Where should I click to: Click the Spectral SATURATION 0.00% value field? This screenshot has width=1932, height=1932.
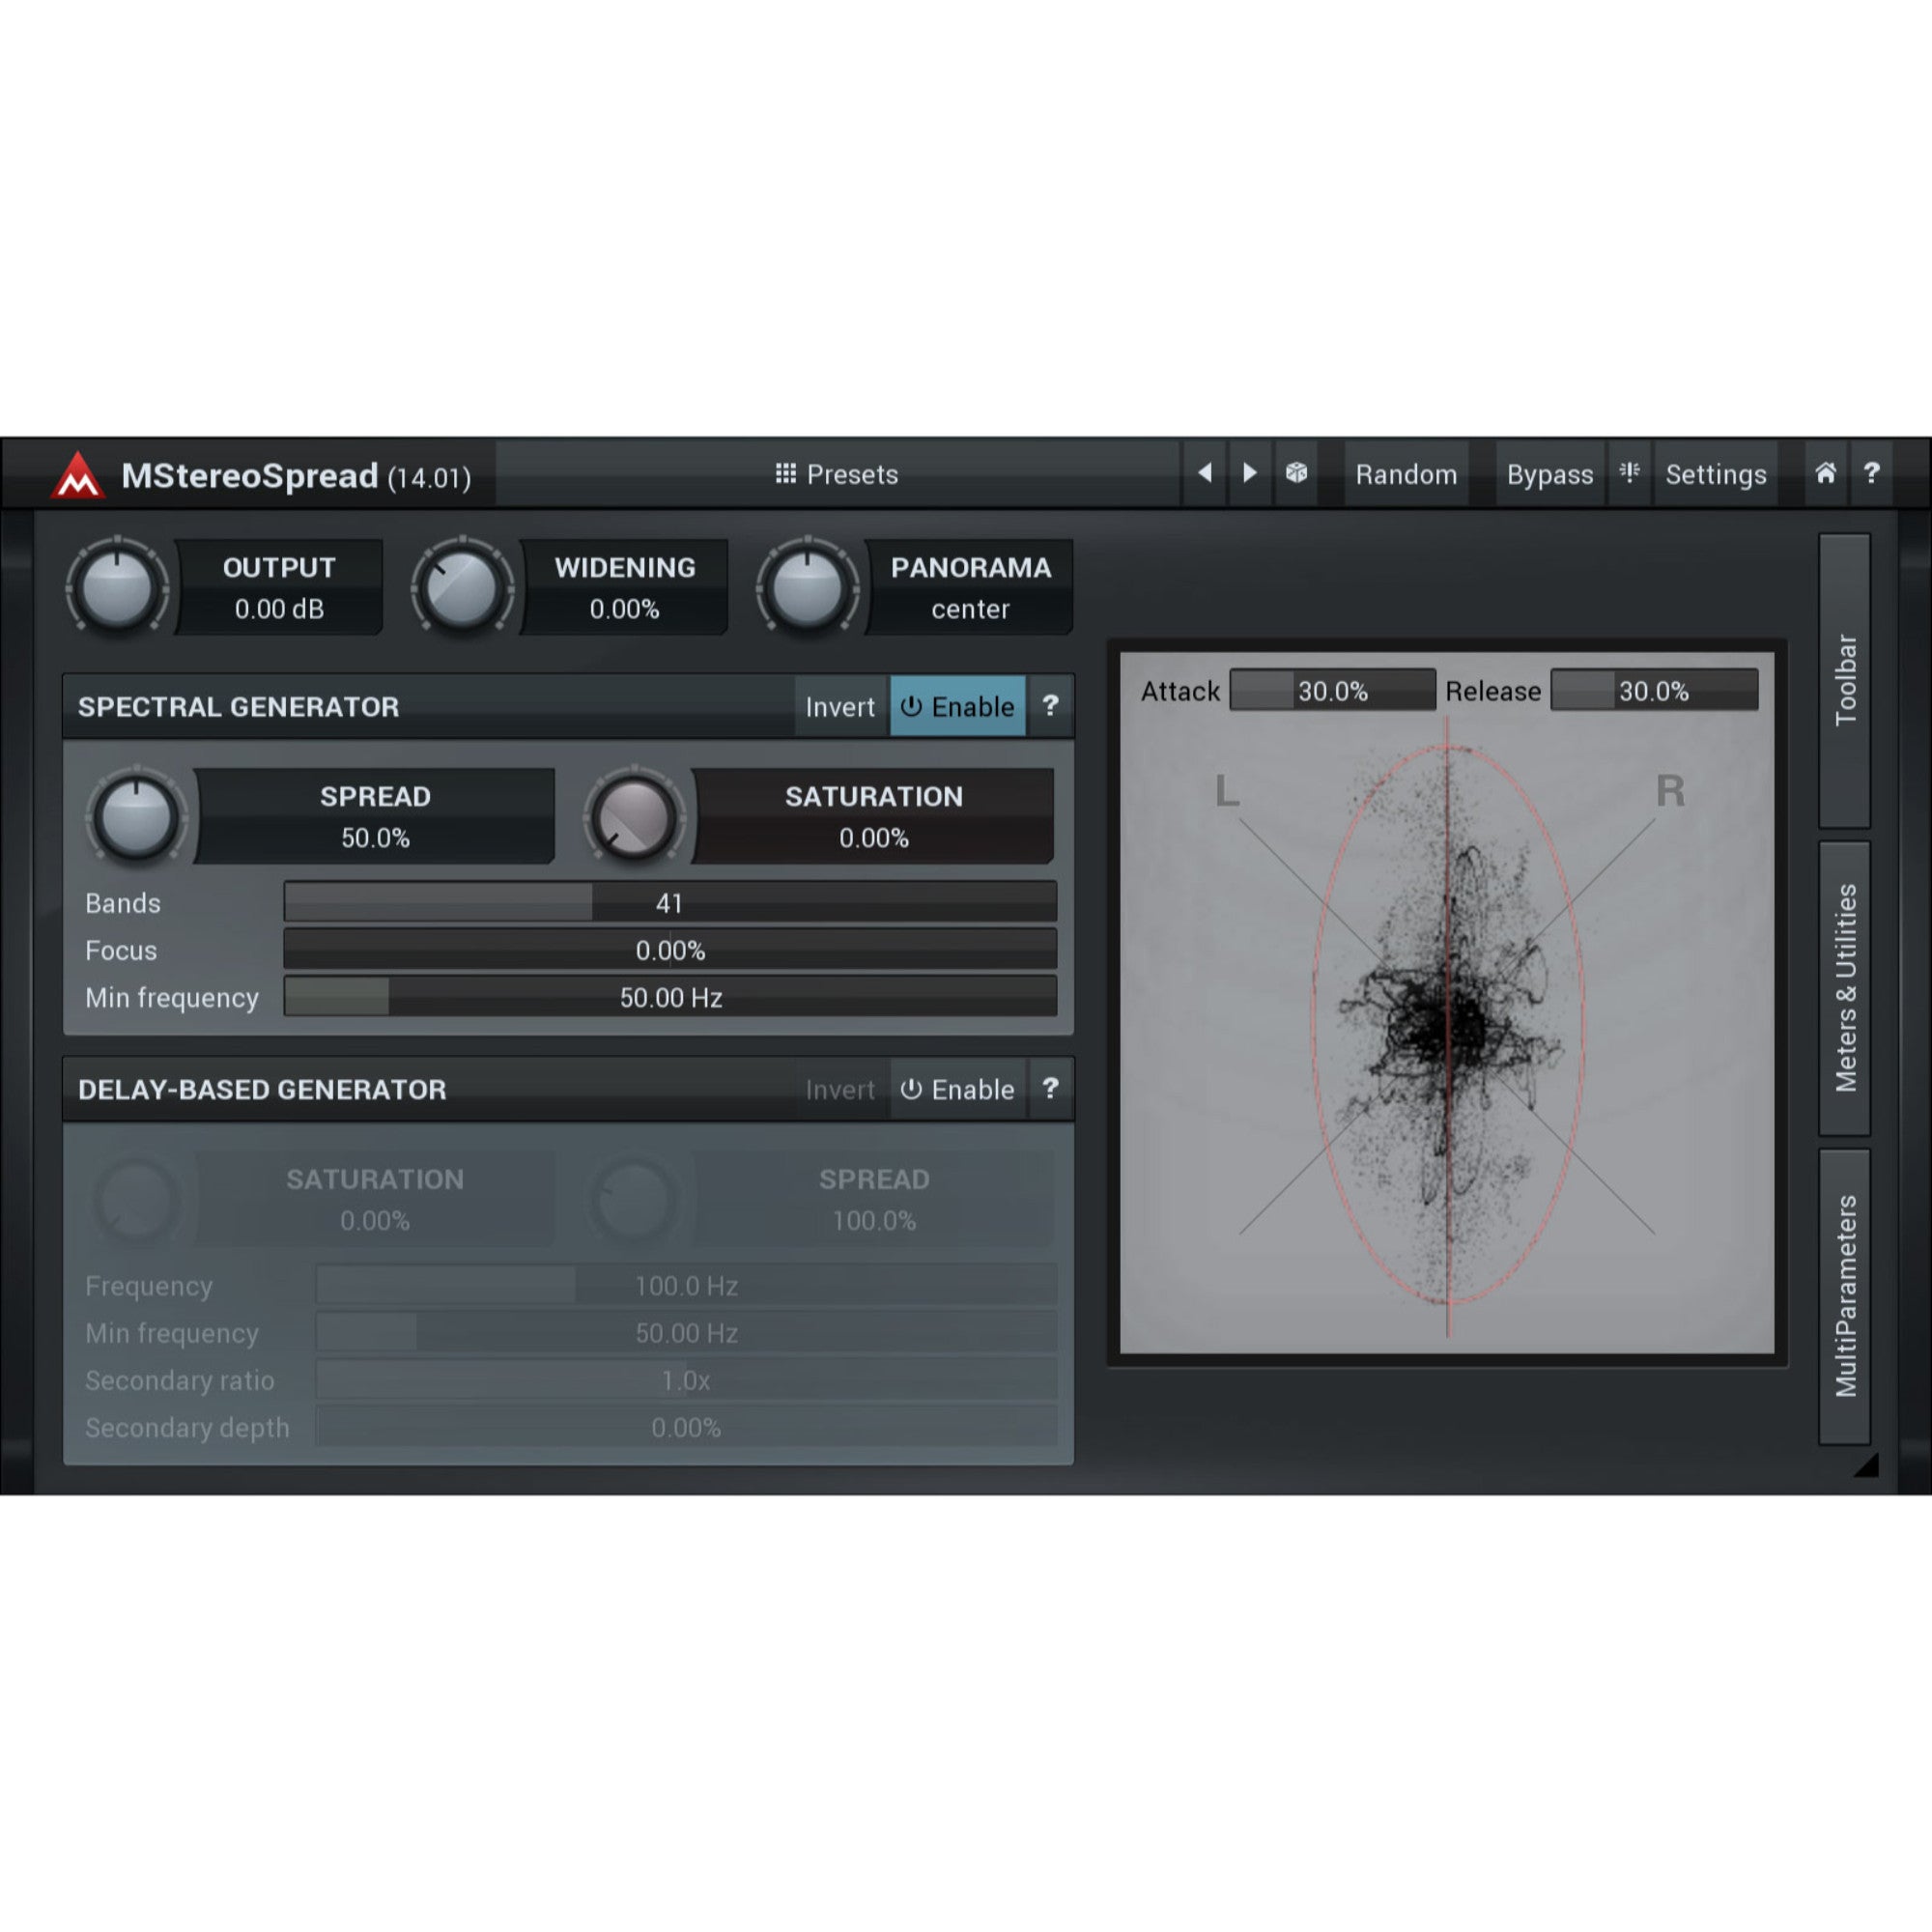tap(873, 816)
